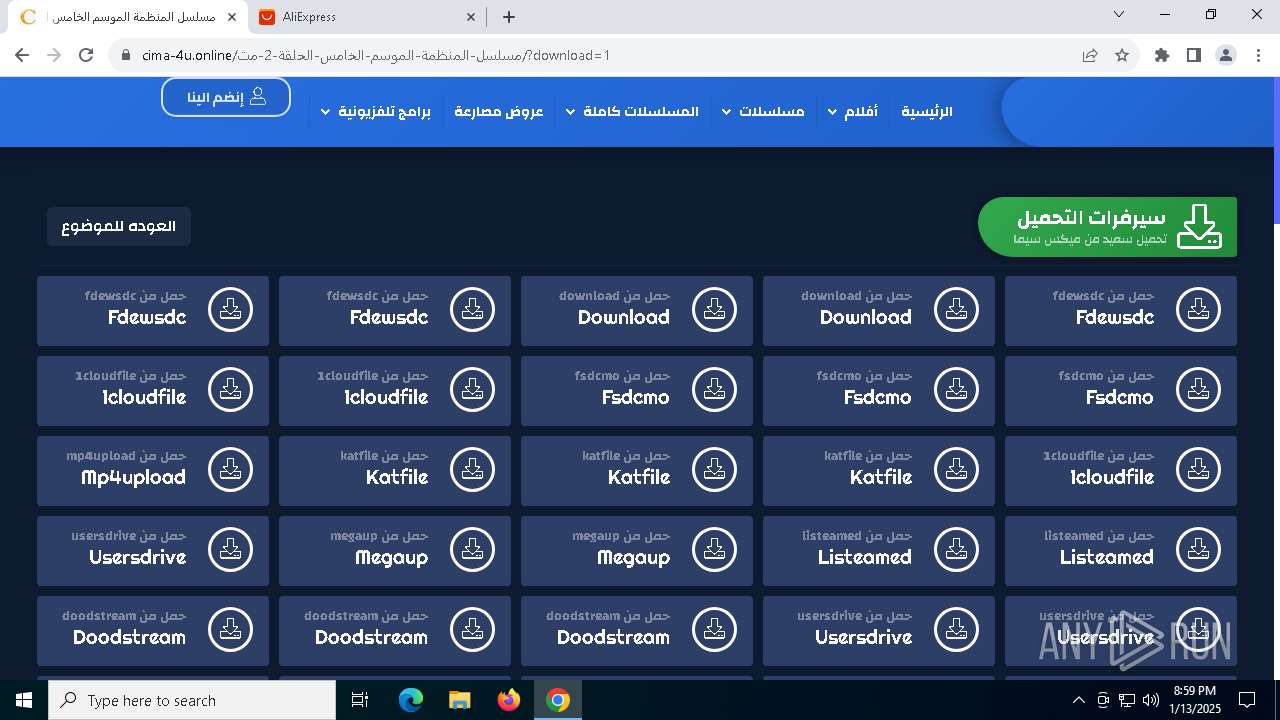
Task: Open the Chrome three-dot menu
Action: [x=1258, y=55]
